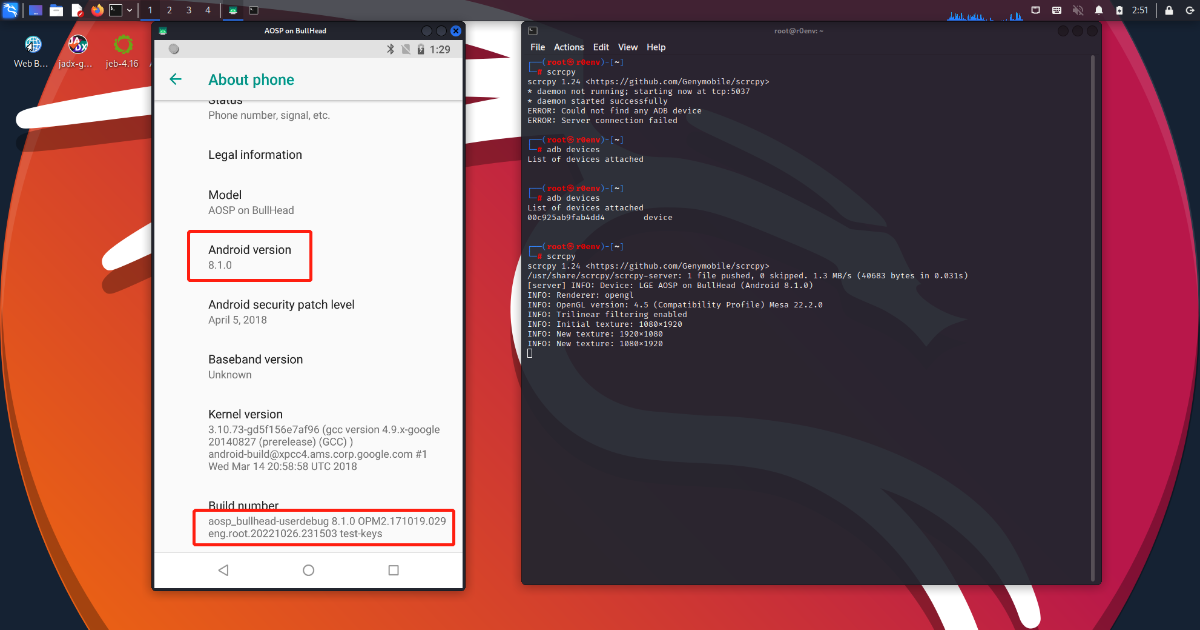This screenshot has height=630, width=1200.
Task: Switch to workspace 3
Action: pyautogui.click(x=188, y=10)
